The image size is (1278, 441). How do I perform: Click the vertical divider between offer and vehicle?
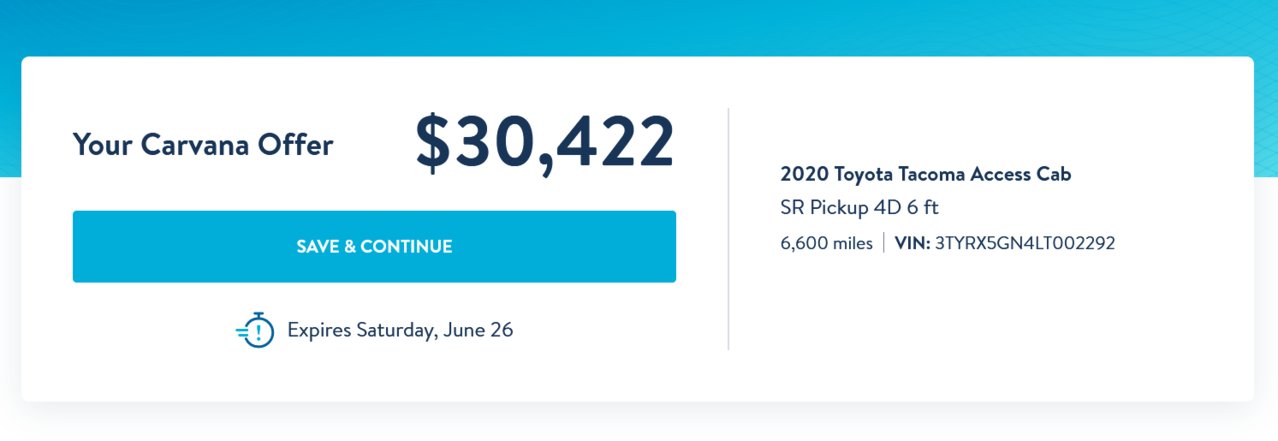[728, 229]
